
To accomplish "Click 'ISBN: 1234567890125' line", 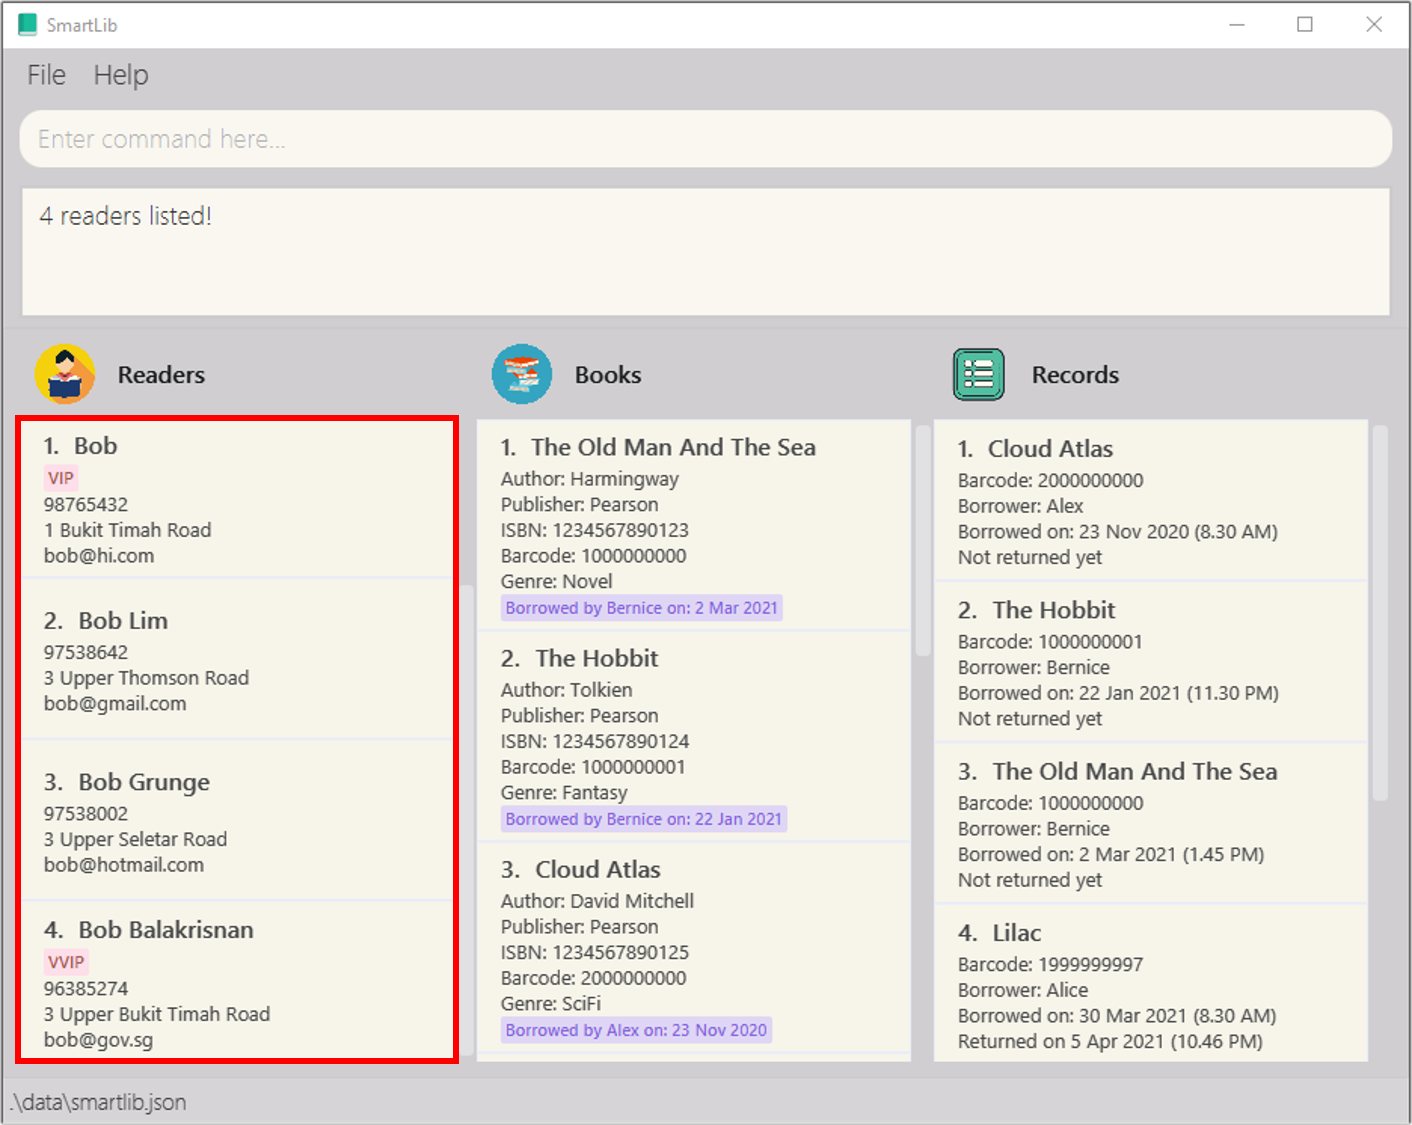I will pos(595,952).
